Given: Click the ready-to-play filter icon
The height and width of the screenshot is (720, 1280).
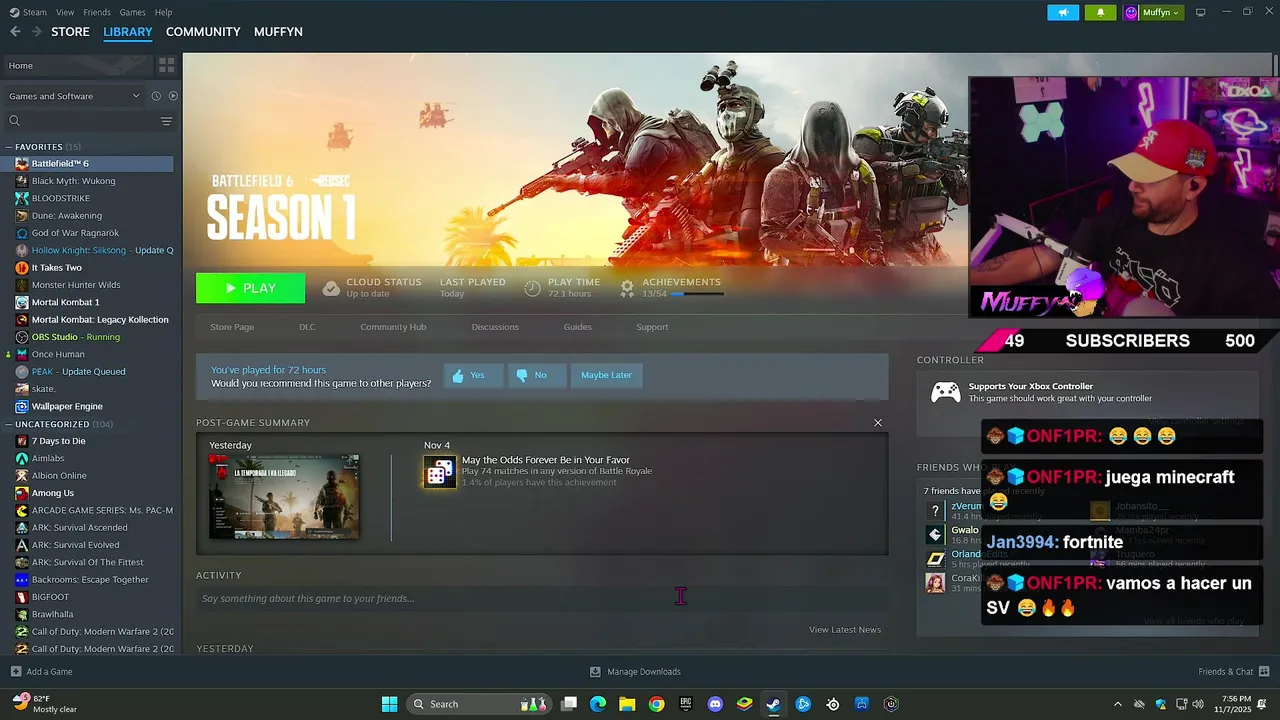Looking at the screenshot, I should (x=173, y=96).
